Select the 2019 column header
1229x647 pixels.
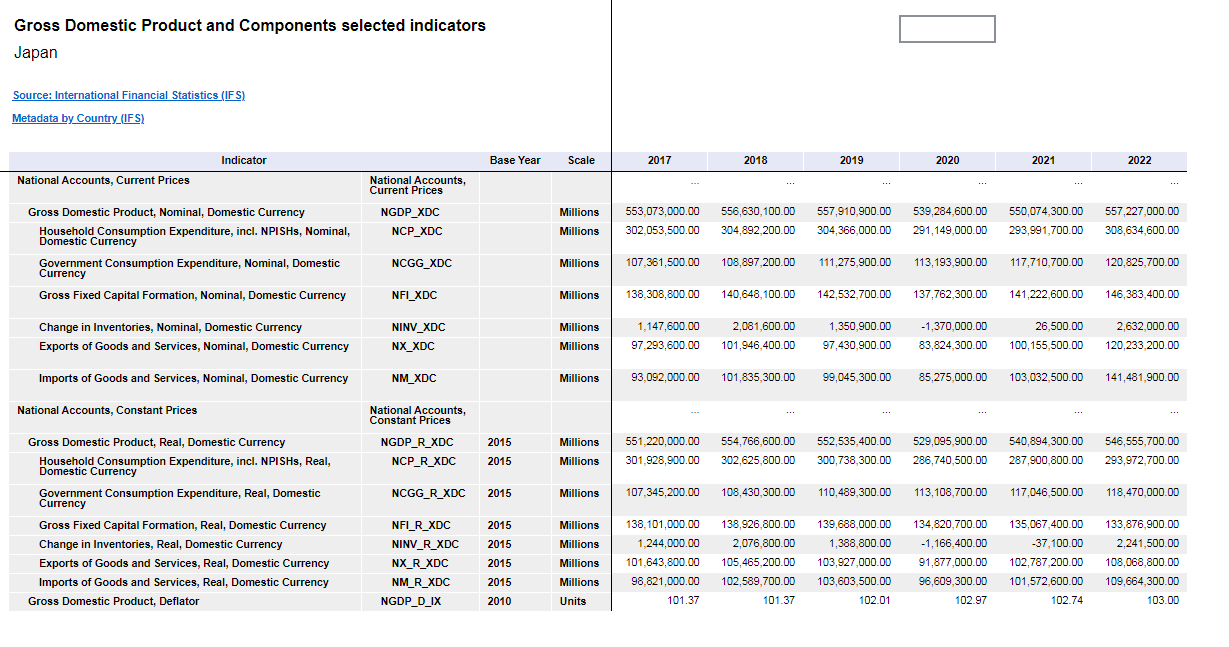click(851, 160)
